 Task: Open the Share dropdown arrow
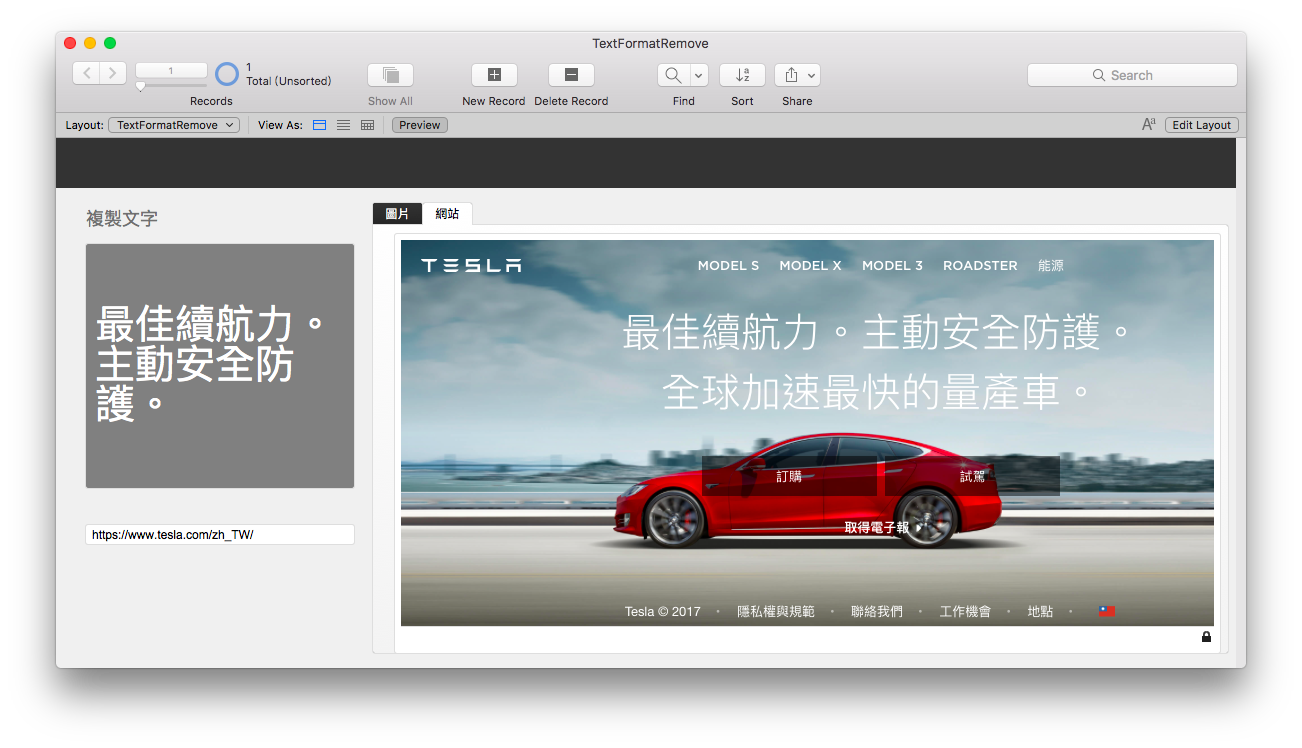812,75
